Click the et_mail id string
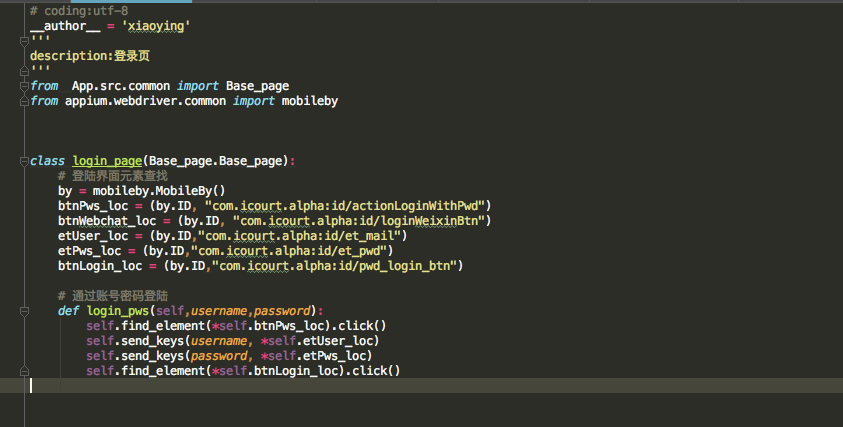This screenshot has height=427, width=843. (x=300, y=236)
